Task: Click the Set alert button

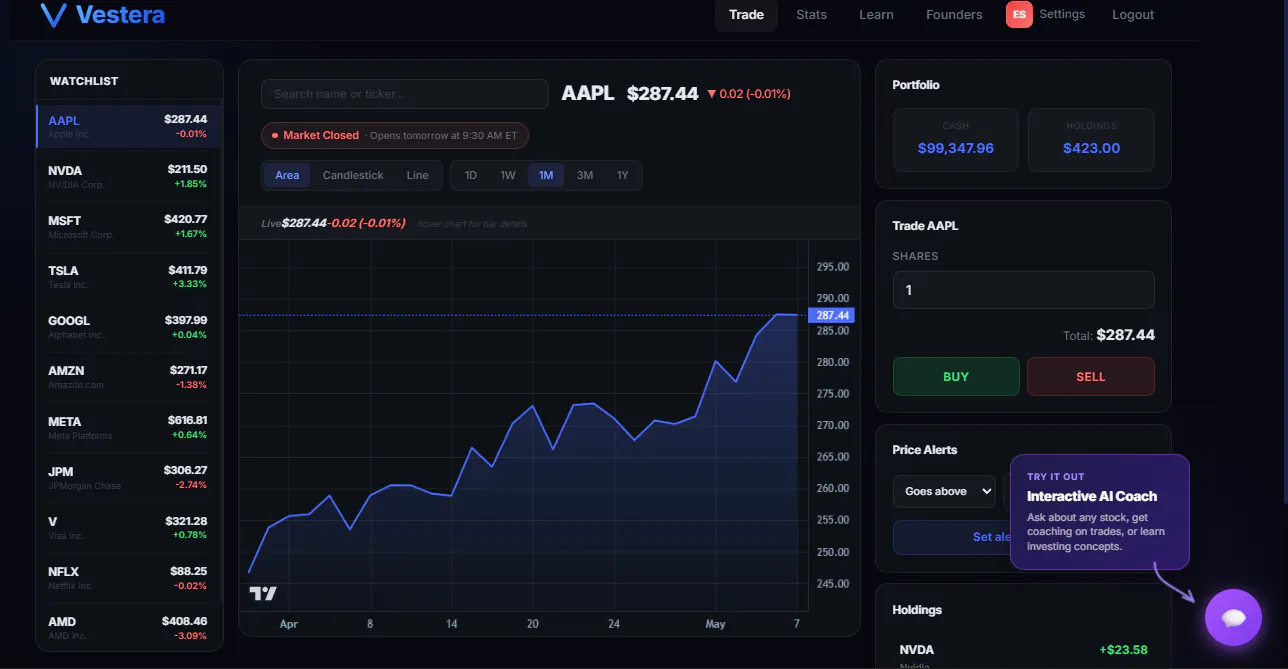Action: (951, 537)
